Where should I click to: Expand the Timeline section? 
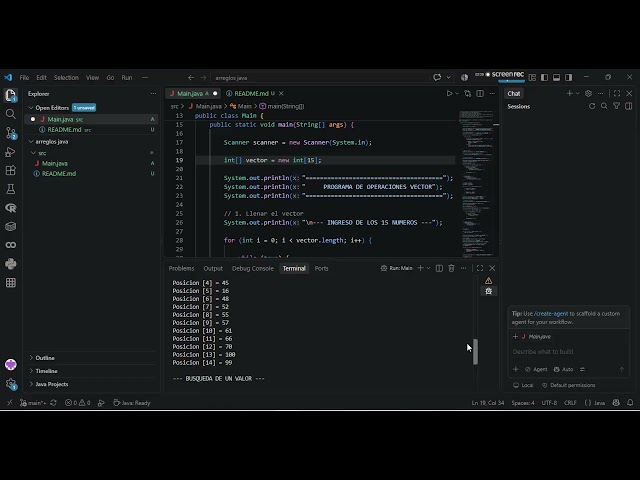(31, 371)
